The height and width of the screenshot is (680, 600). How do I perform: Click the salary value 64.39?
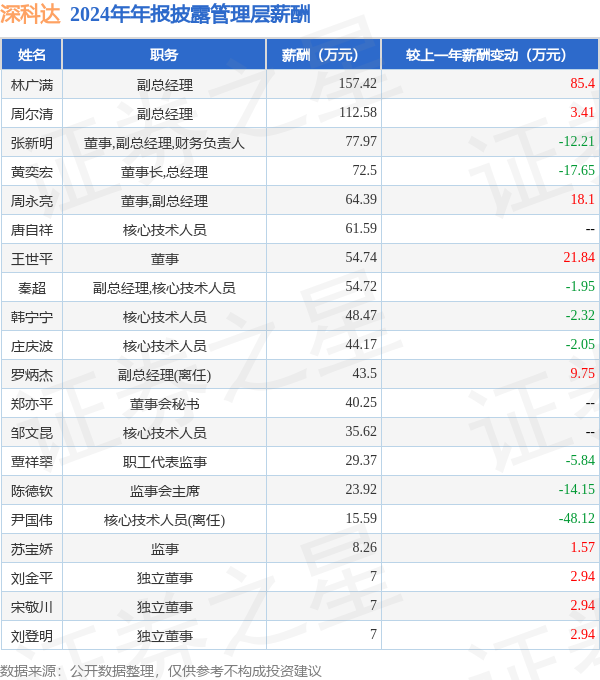[361, 199]
